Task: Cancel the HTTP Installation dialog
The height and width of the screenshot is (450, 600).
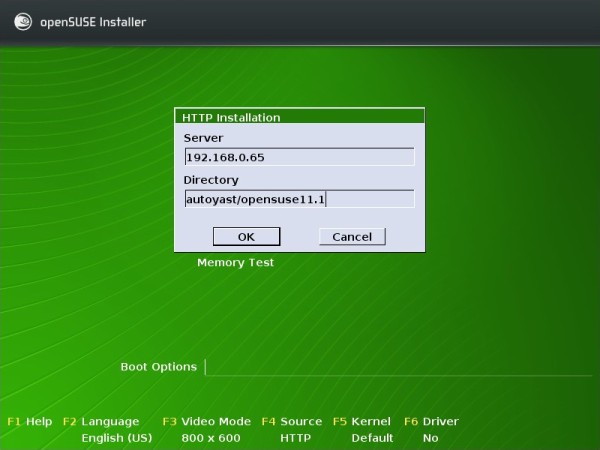Action: tap(352, 237)
